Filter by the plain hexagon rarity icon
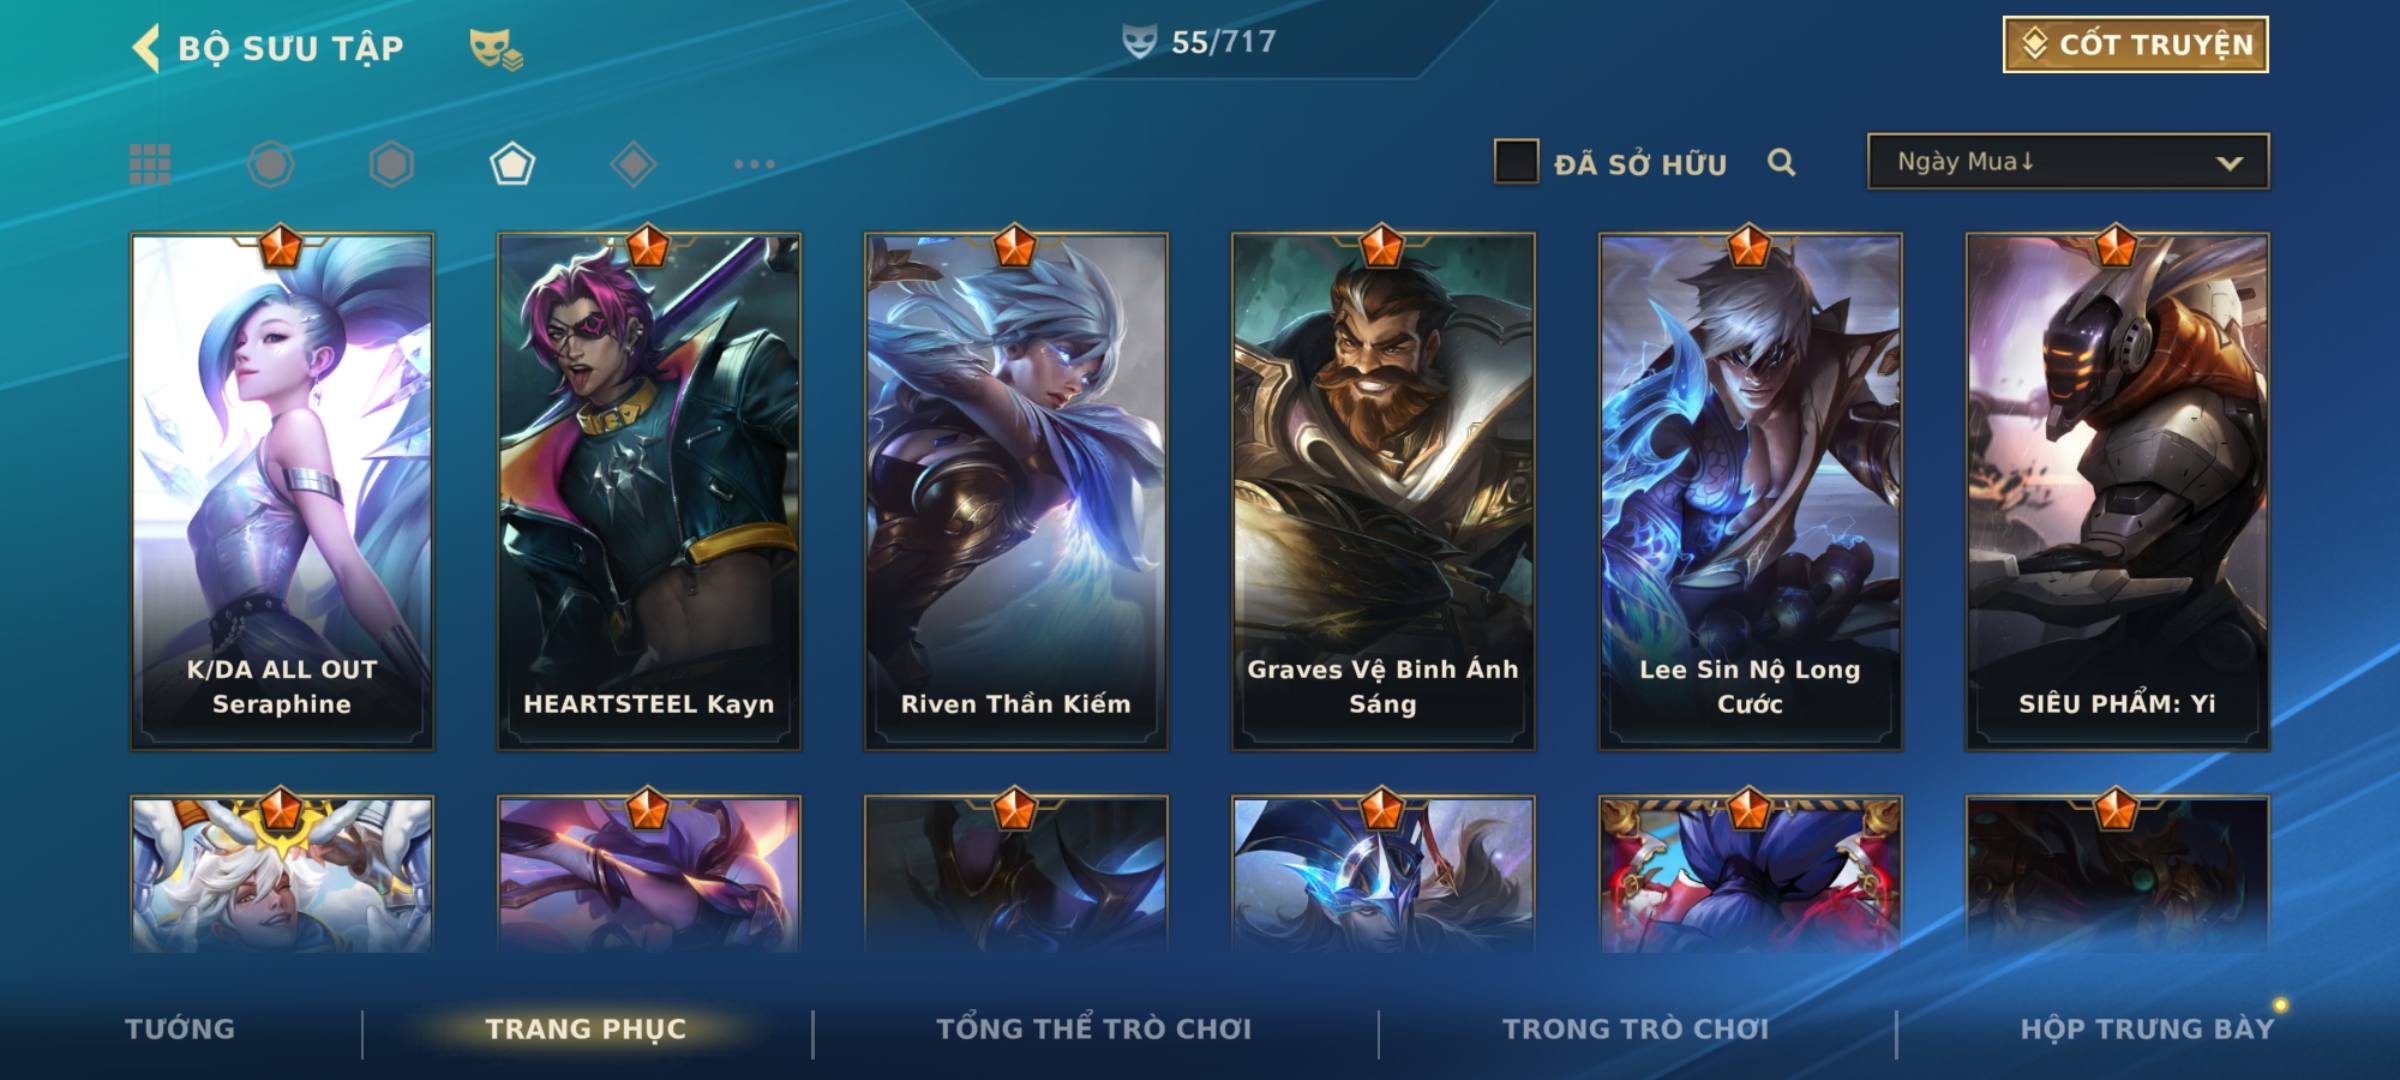Screen dimensions: 2400x1080 (x=391, y=164)
